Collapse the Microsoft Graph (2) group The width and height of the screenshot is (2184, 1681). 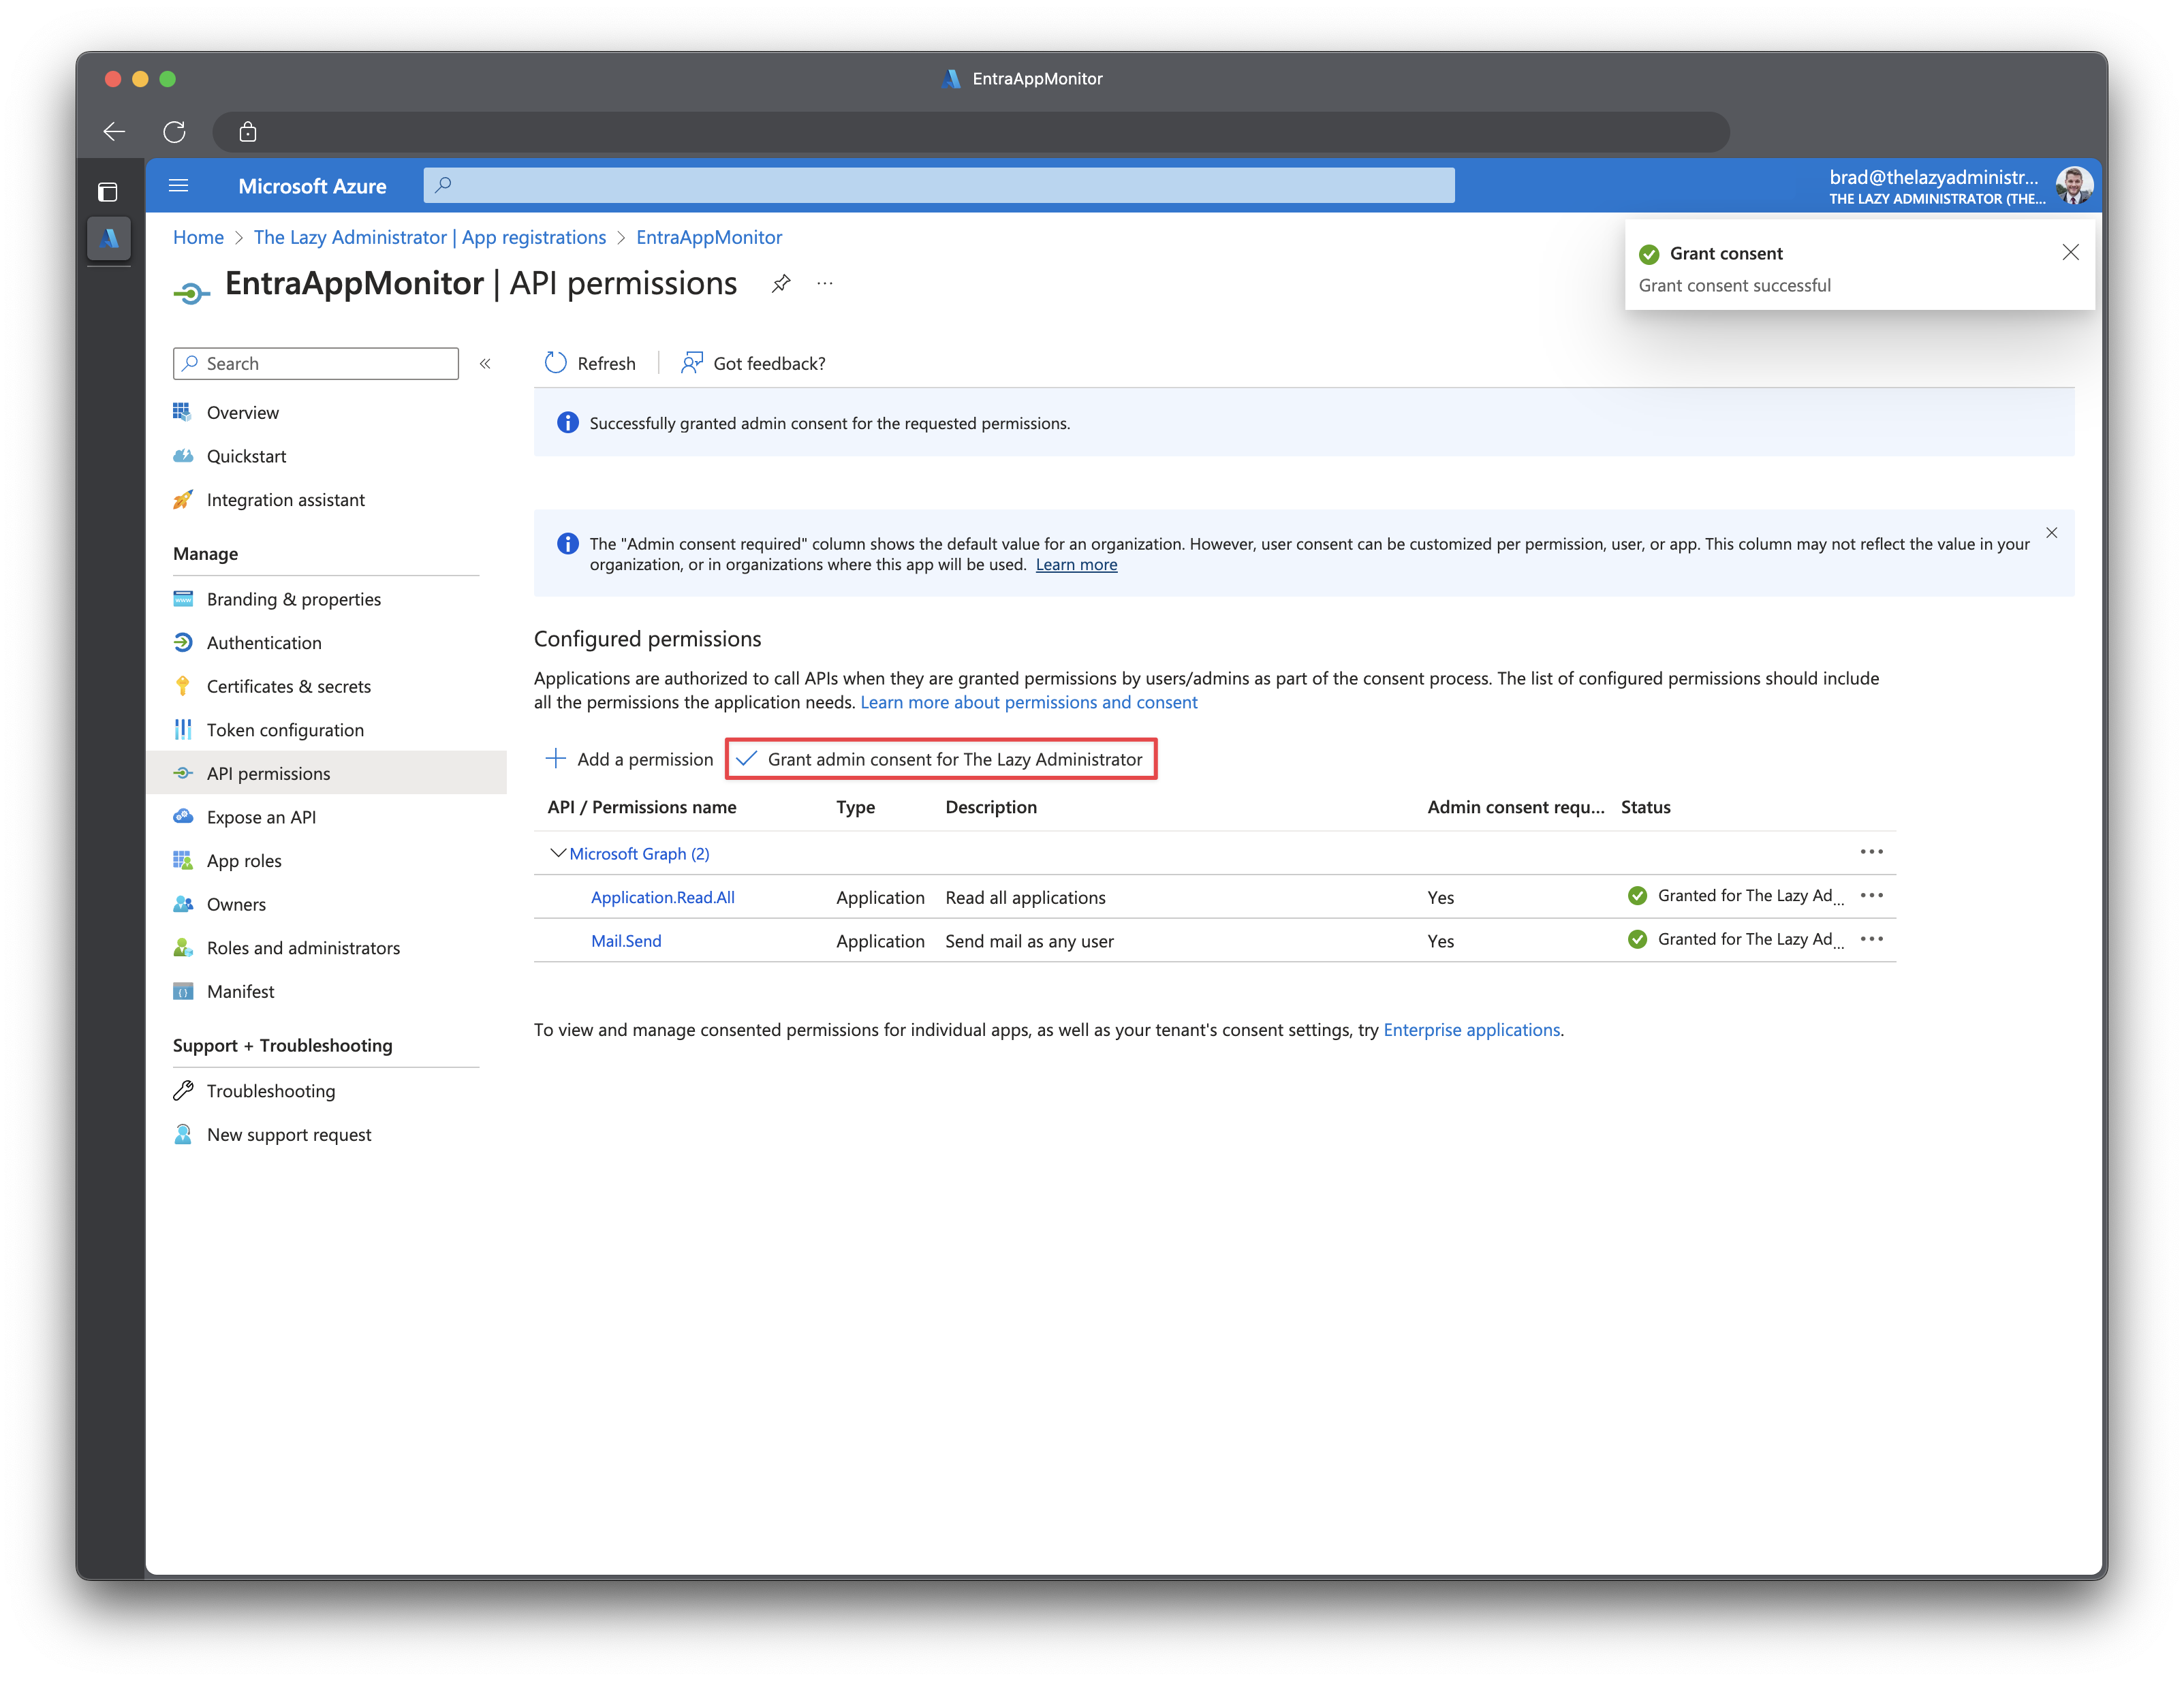click(558, 853)
